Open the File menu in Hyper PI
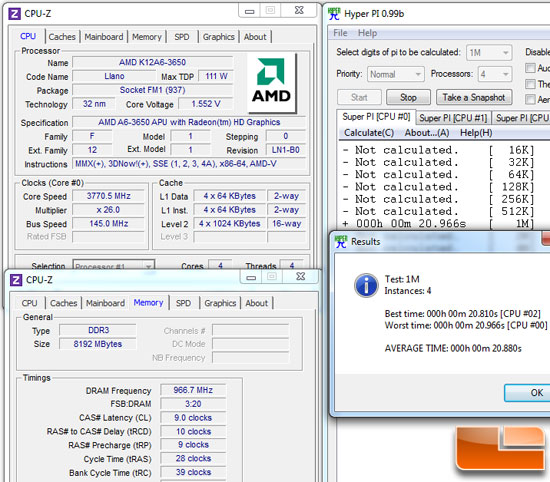 tap(340, 33)
